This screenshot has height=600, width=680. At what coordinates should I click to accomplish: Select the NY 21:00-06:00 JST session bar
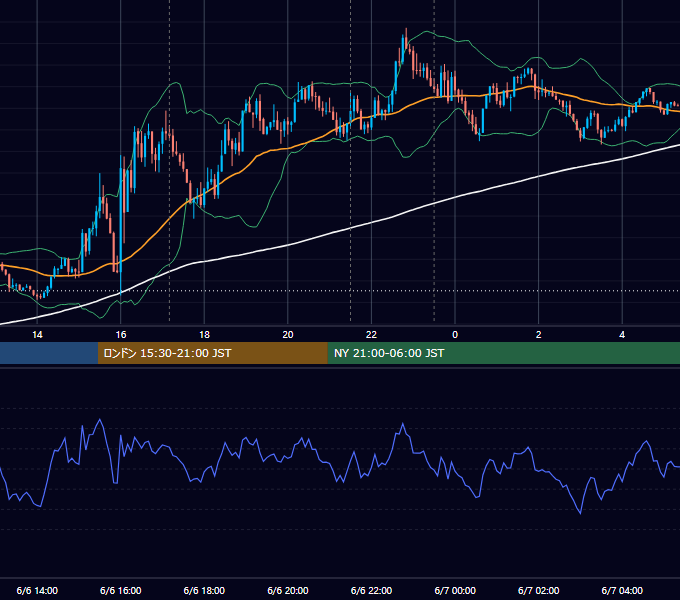pyautogui.click(x=503, y=353)
